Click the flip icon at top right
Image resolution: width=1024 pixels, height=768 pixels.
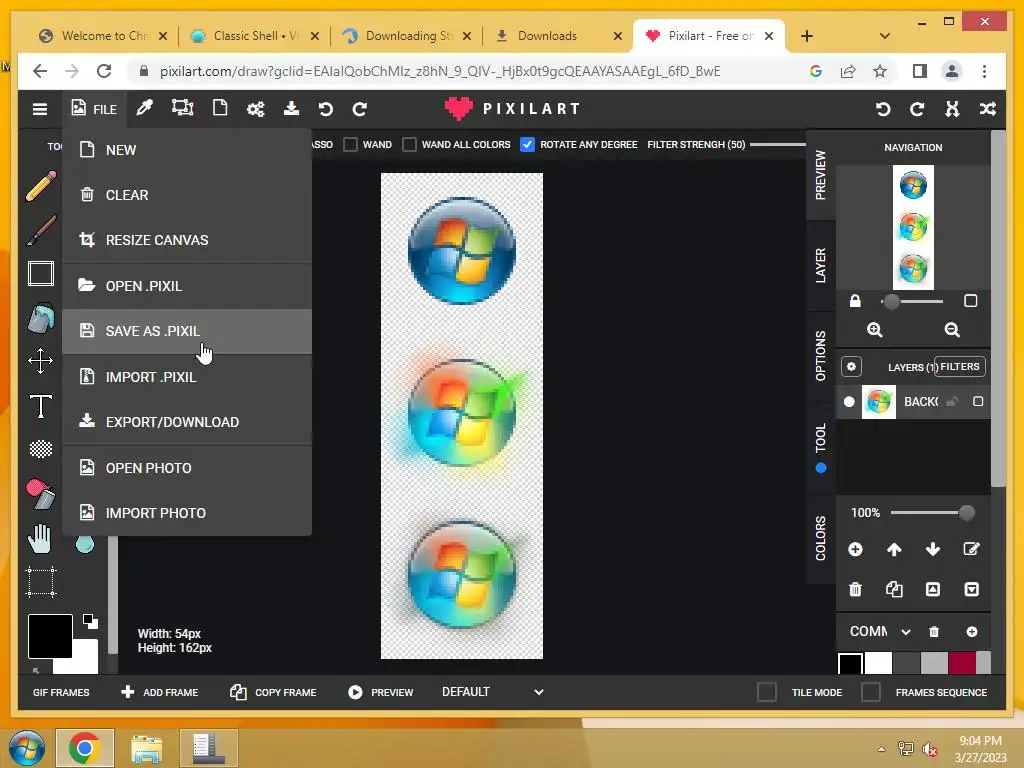pyautogui.click(x=952, y=109)
